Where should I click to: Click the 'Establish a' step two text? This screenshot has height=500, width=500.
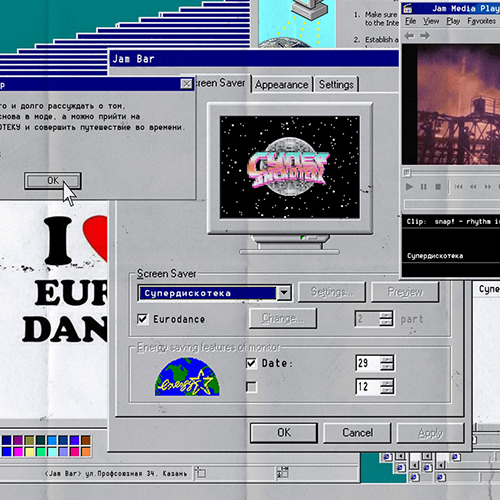(x=382, y=40)
